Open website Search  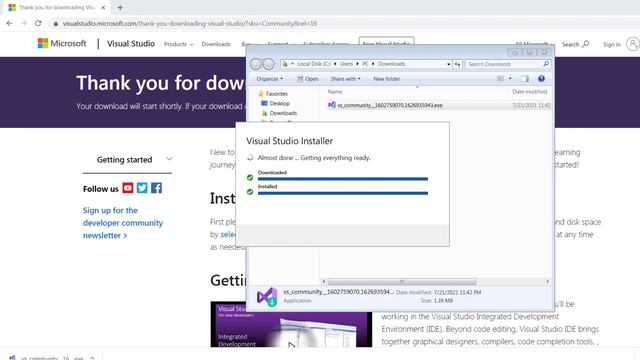pos(576,44)
